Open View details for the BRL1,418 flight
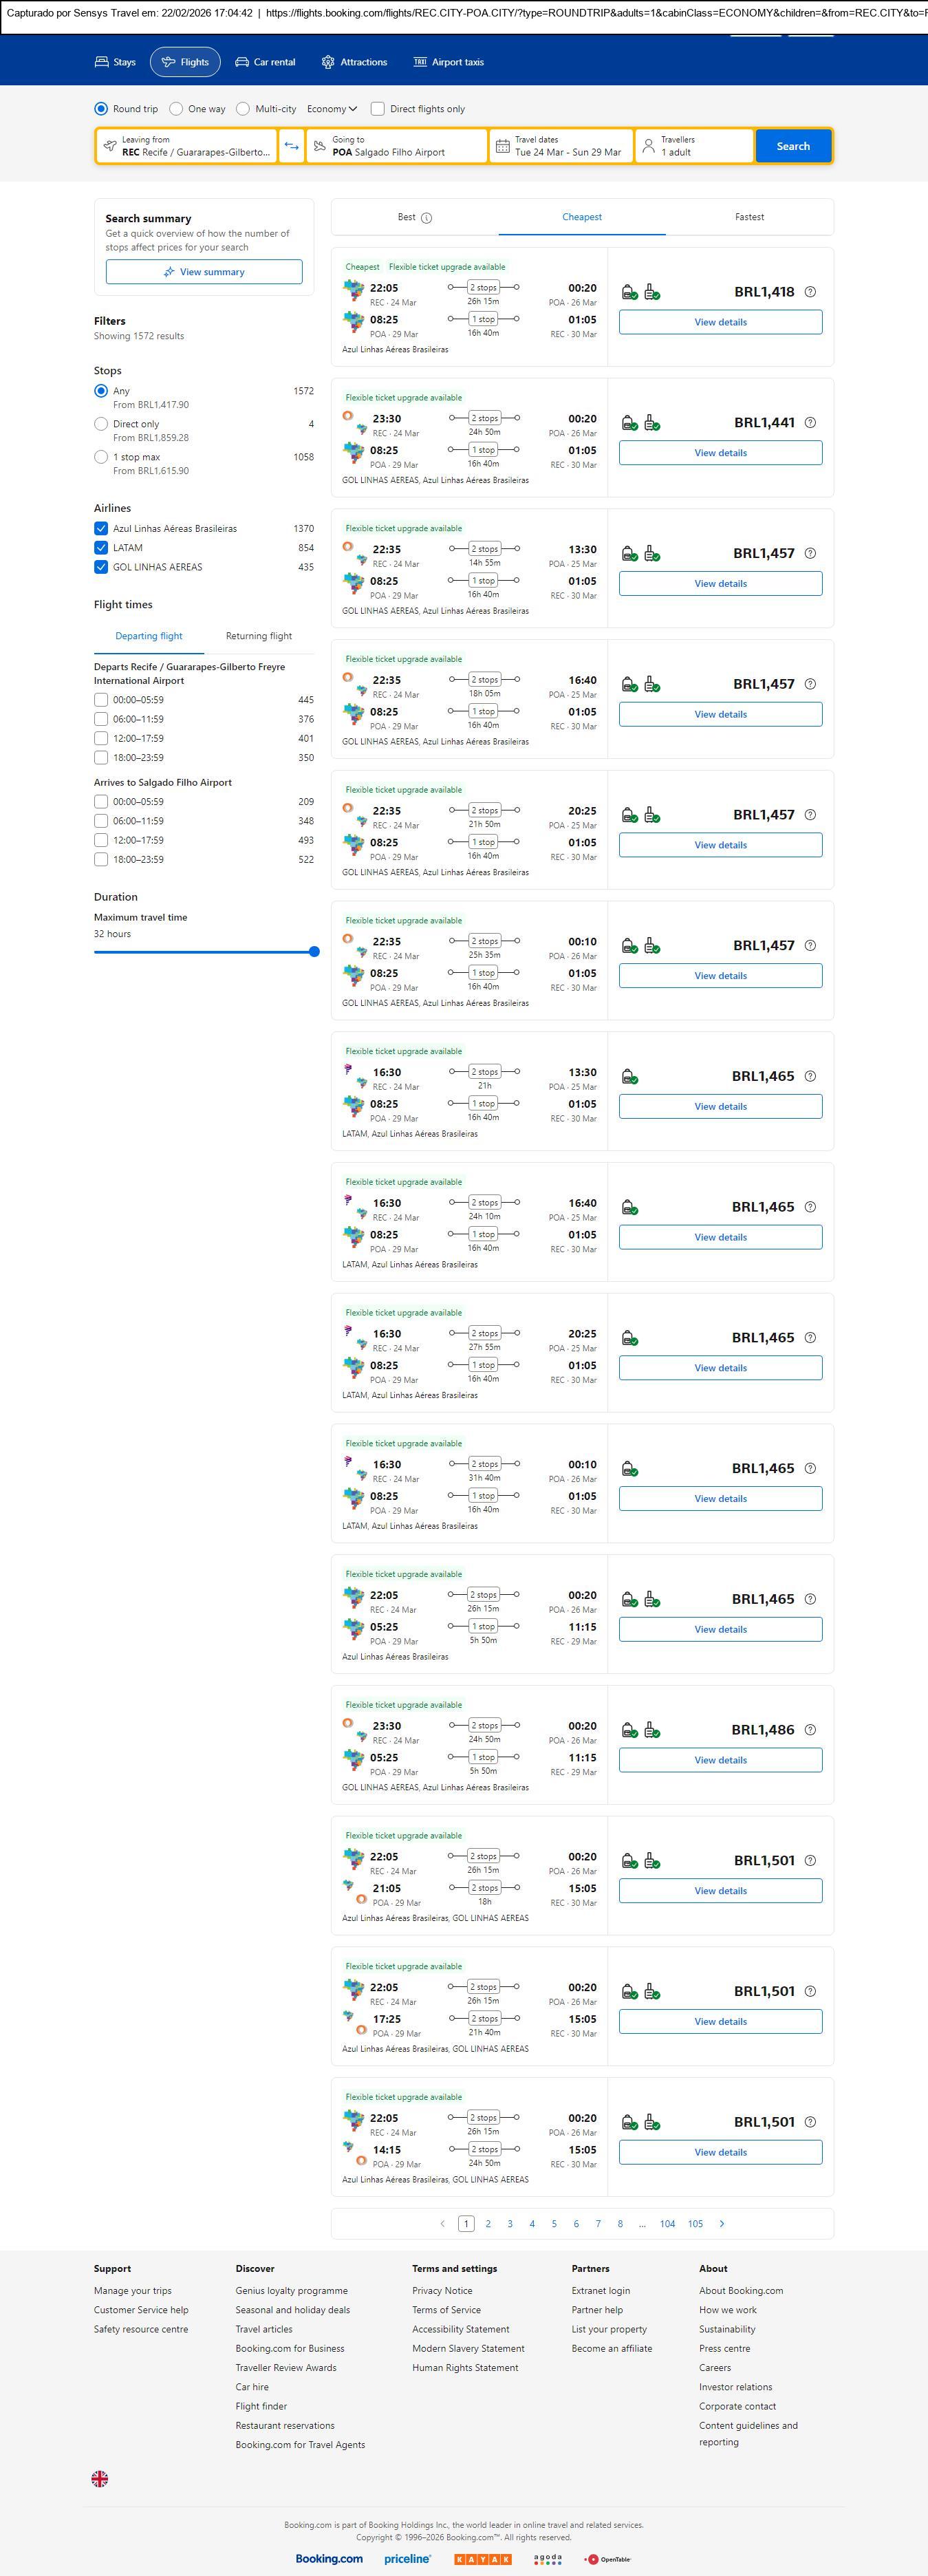Image resolution: width=928 pixels, height=2576 pixels. [720, 322]
